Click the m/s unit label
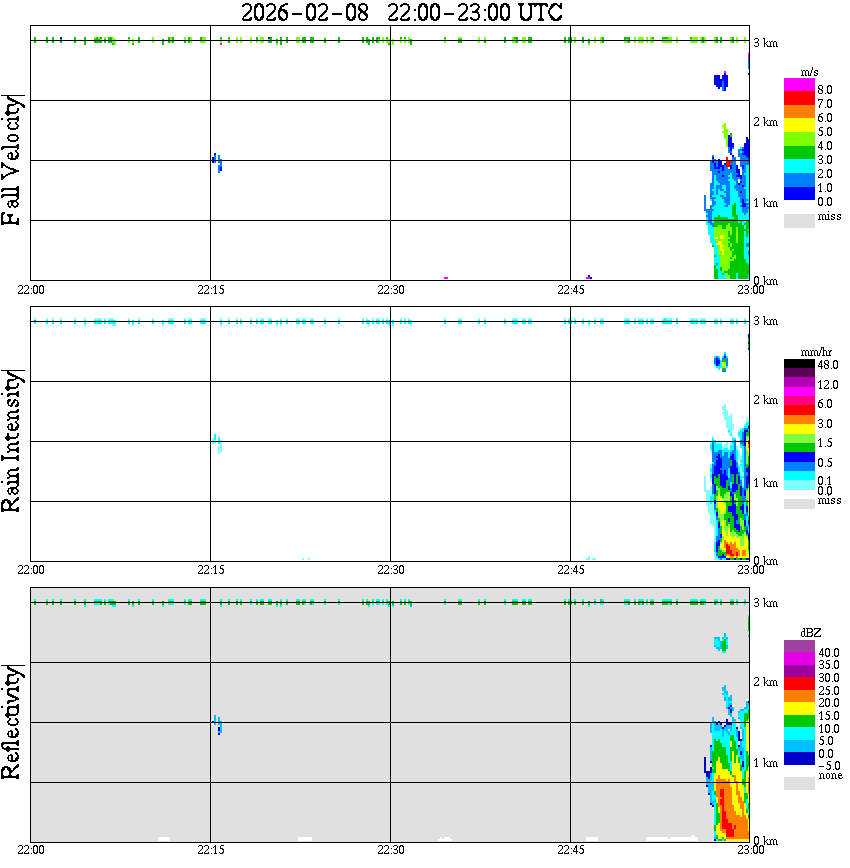 809,72
